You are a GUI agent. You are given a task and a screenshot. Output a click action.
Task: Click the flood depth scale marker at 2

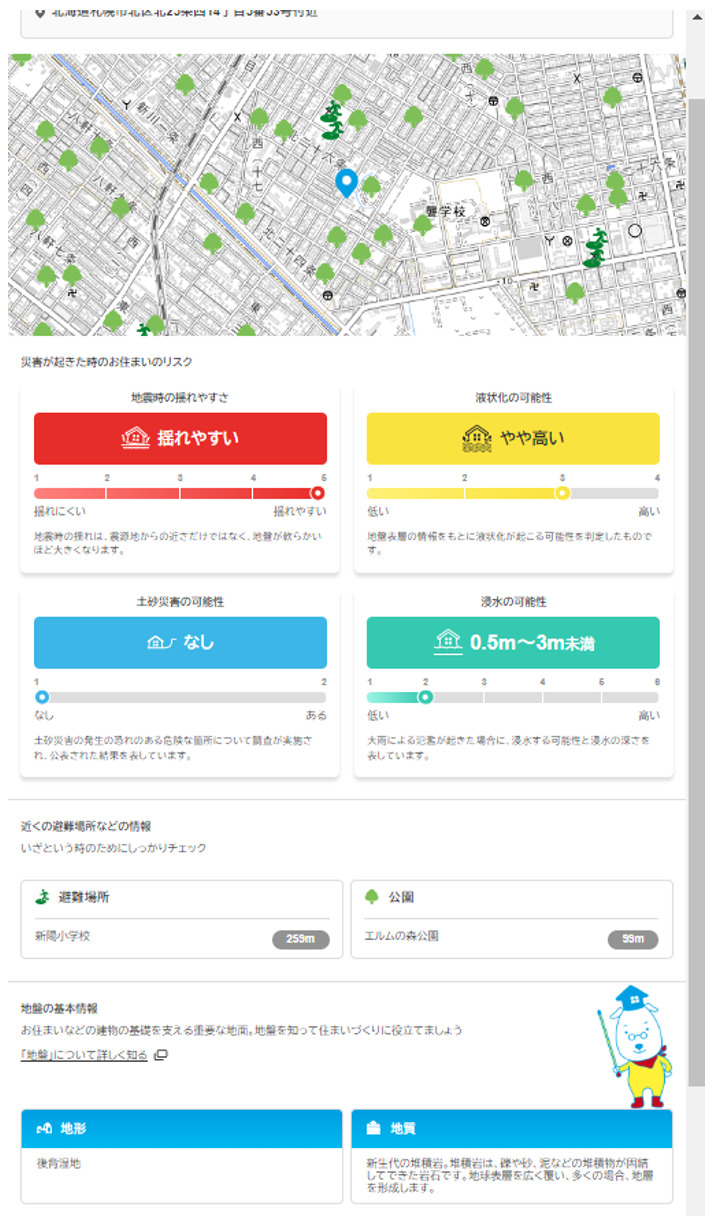(x=425, y=697)
